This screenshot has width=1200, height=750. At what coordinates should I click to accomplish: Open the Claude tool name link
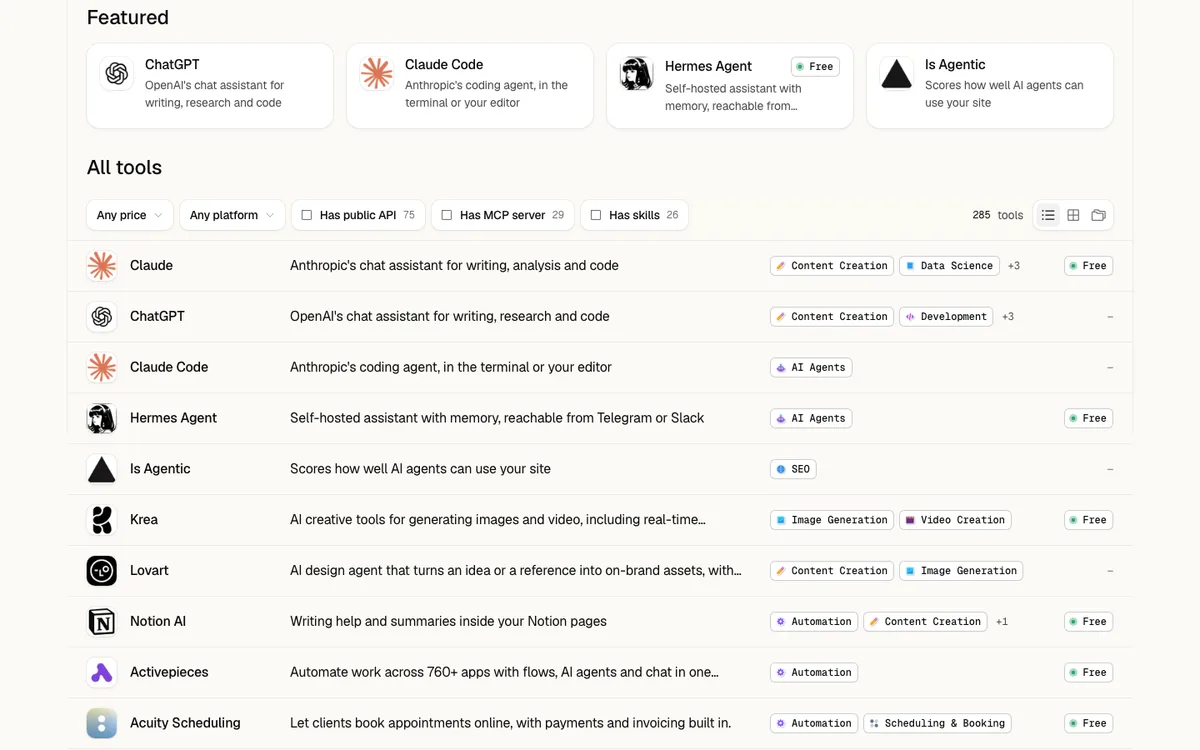[151, 266]
